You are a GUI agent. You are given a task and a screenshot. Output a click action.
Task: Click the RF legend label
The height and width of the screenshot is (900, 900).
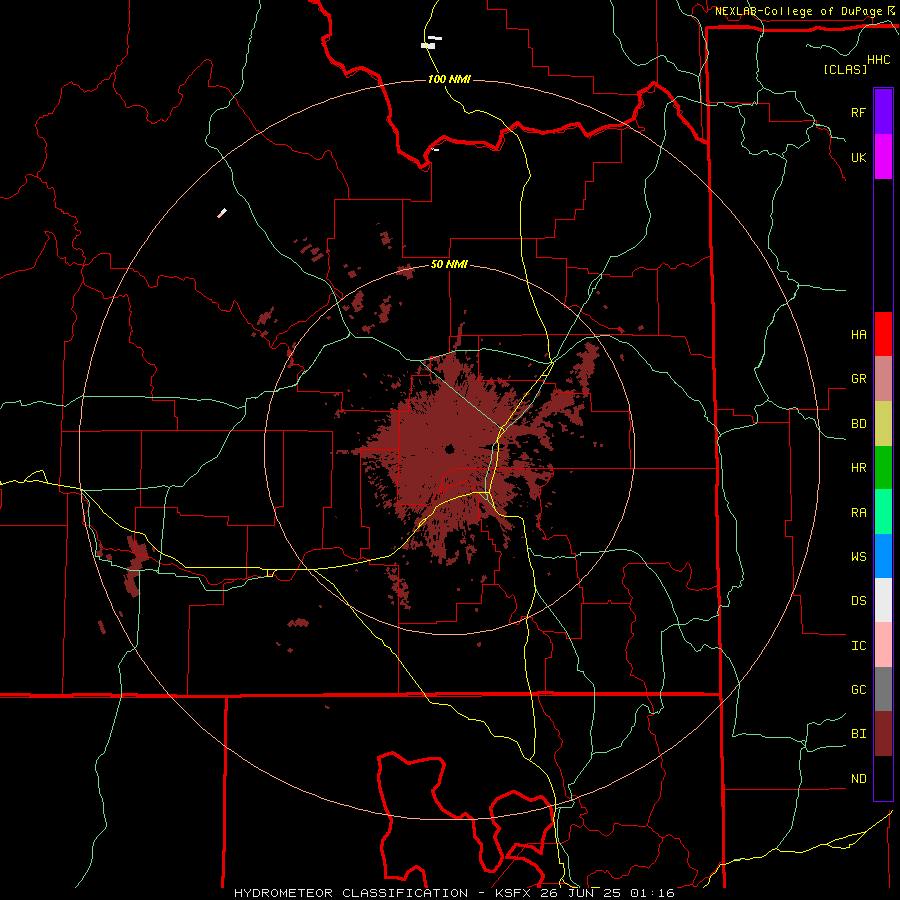(858, 112)
